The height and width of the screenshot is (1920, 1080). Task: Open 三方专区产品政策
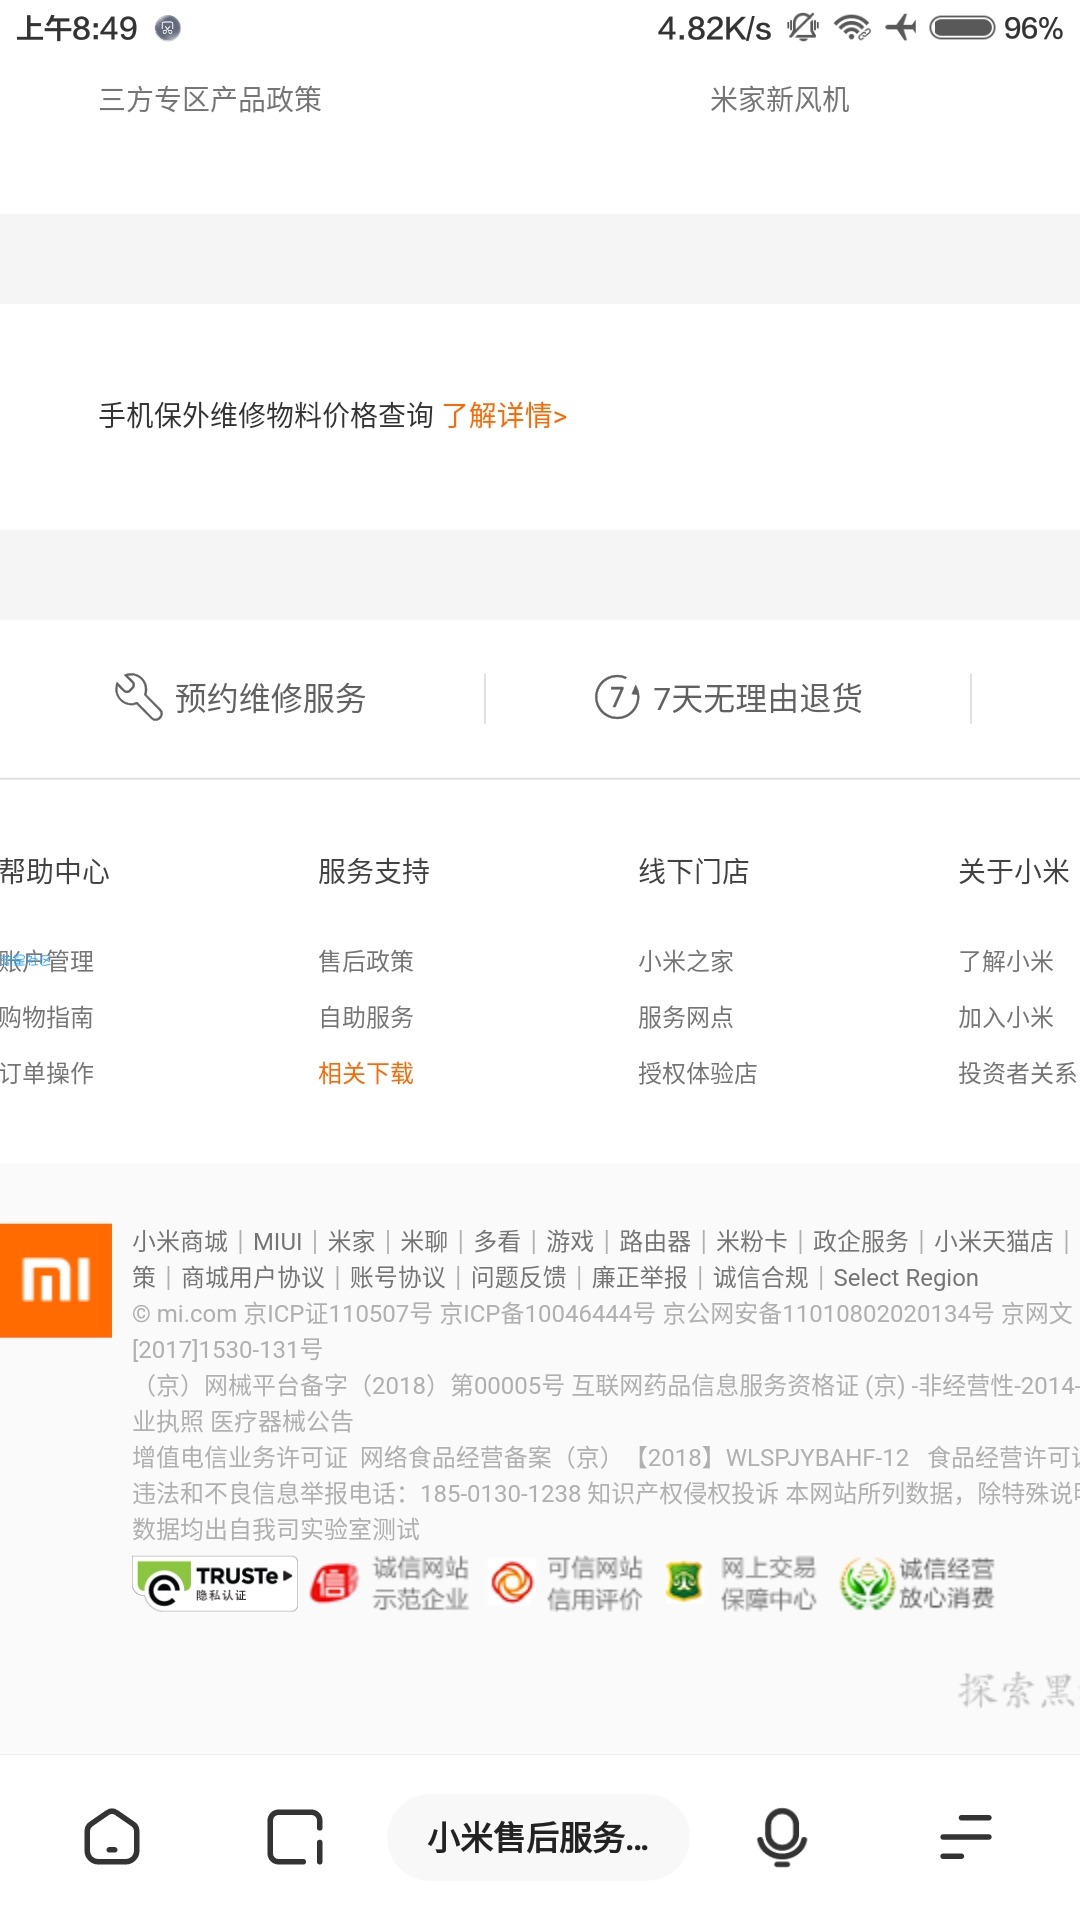click(x=210, y=99)
